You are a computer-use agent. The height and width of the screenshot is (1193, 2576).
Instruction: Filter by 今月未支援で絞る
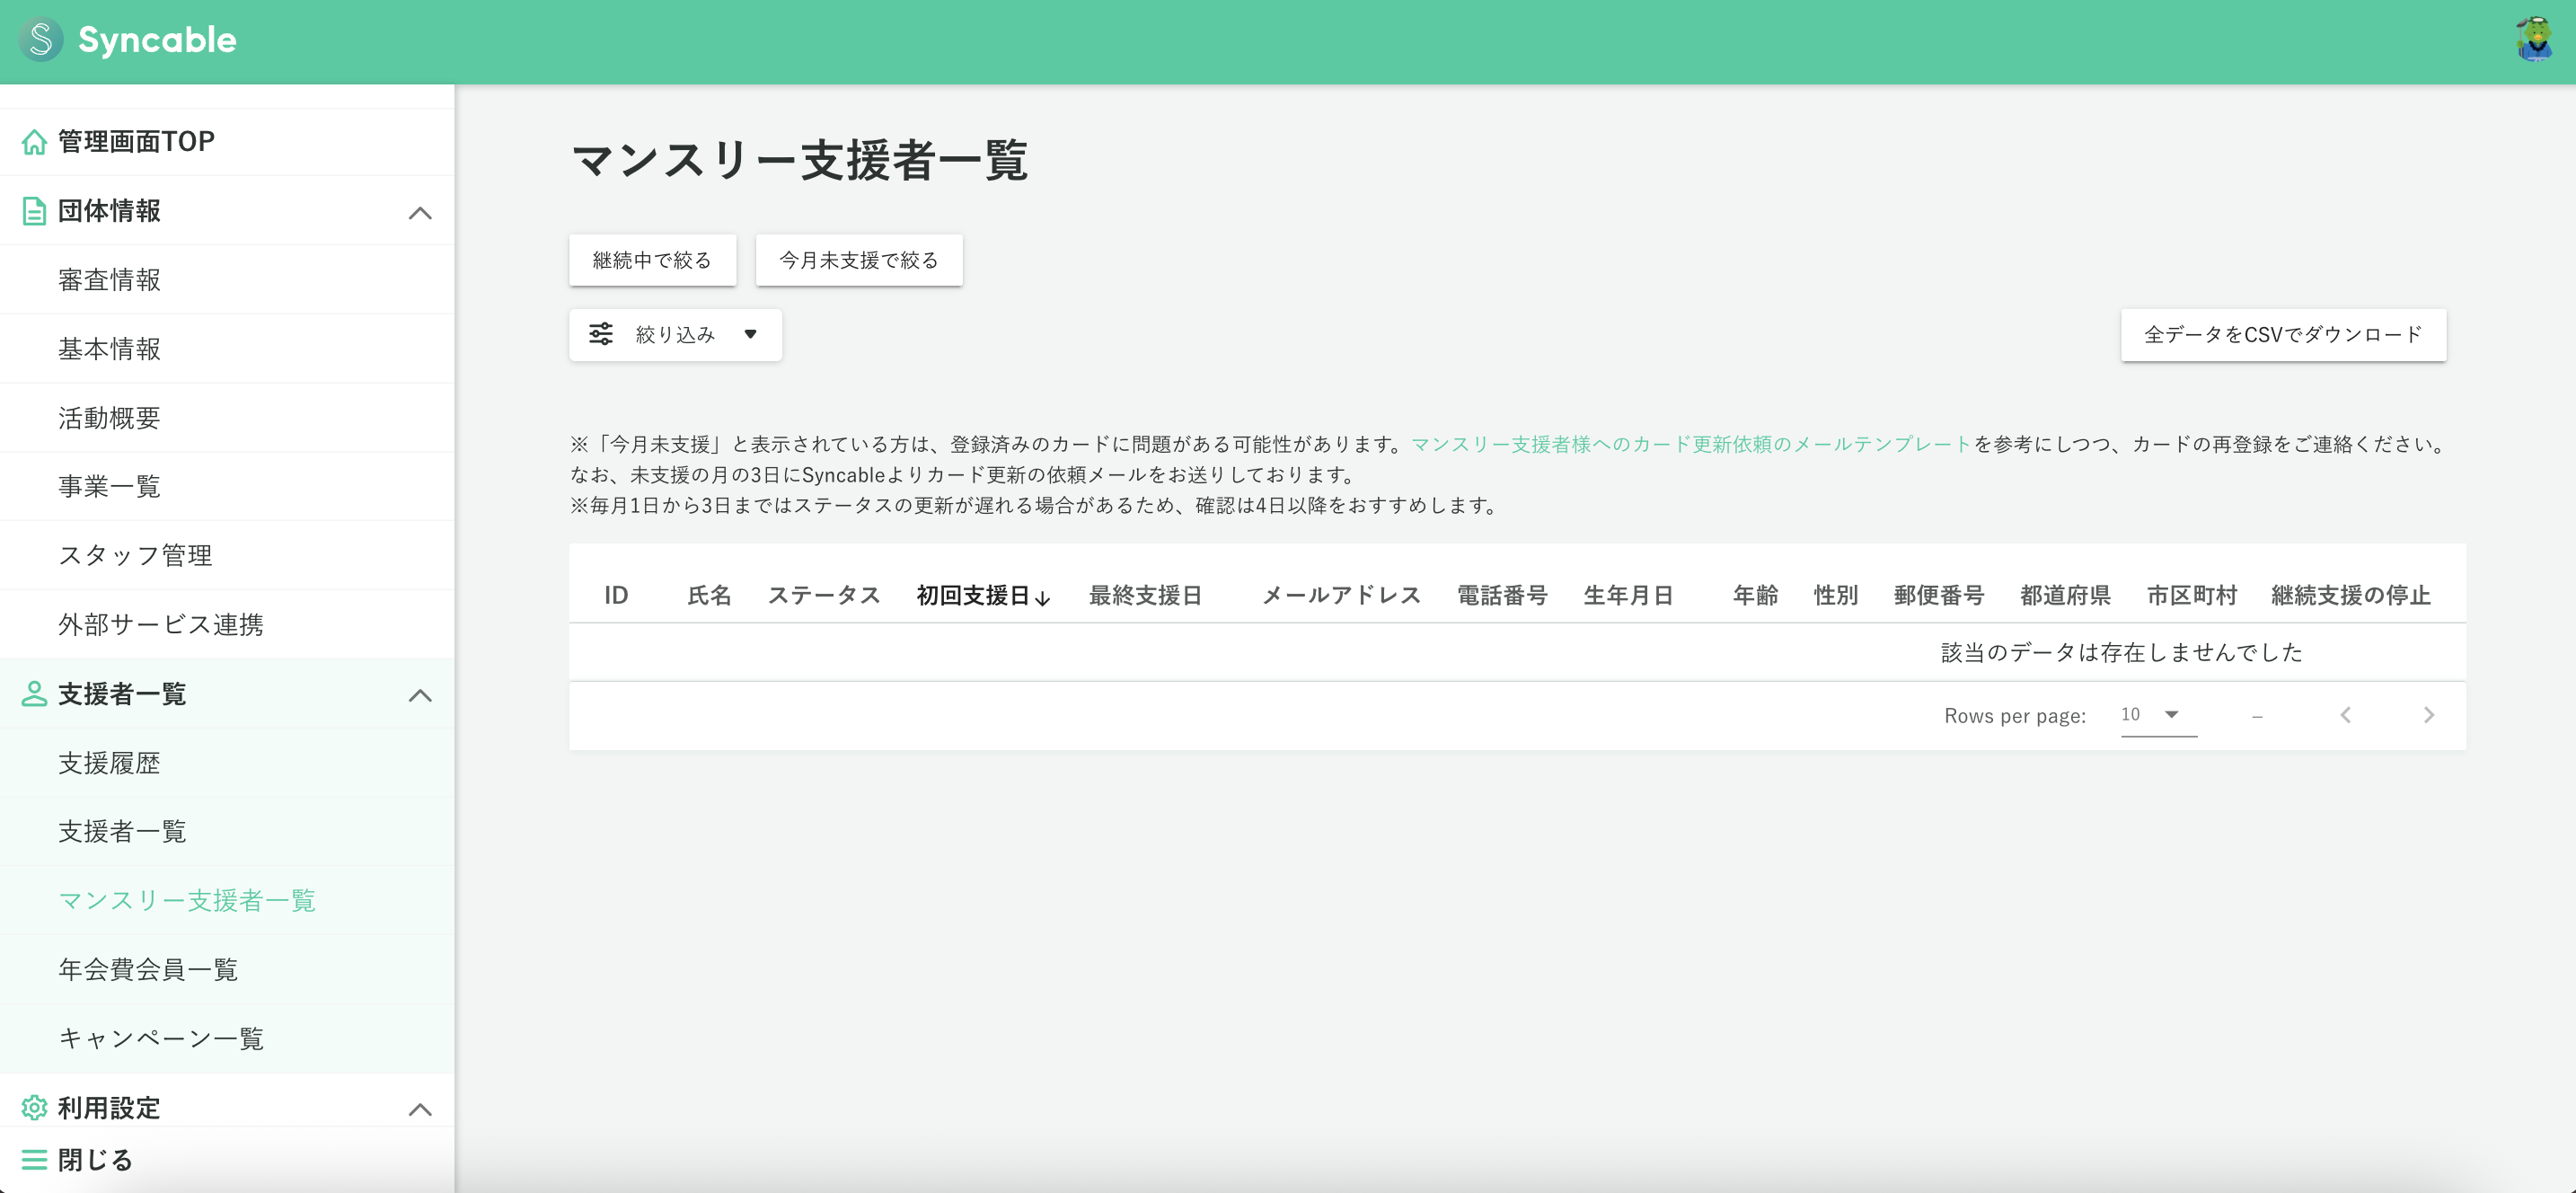[858, 259]
